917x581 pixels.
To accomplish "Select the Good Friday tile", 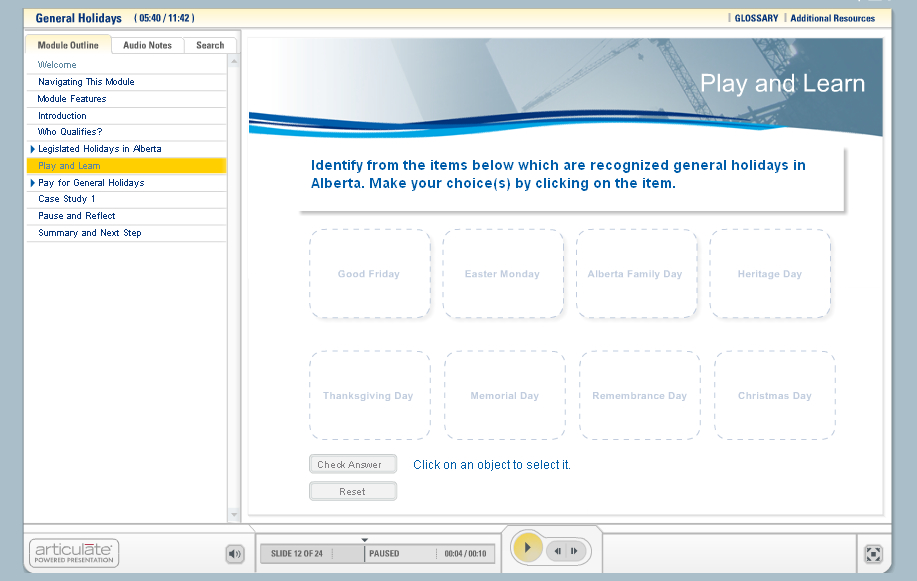I will (x=369, y=274).
